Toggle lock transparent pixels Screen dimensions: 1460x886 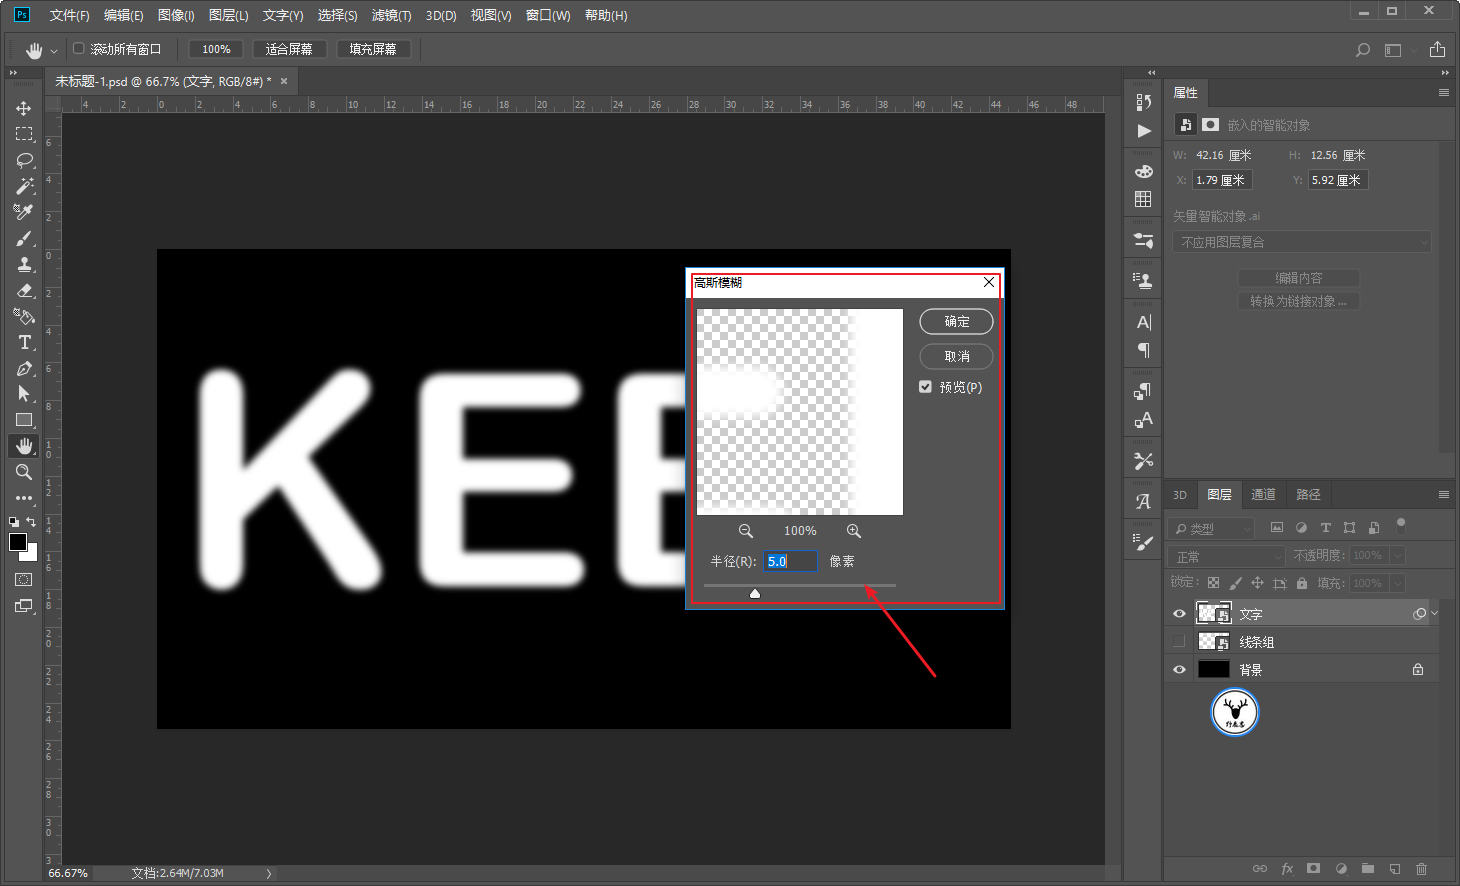click(x=1213, y=583)
